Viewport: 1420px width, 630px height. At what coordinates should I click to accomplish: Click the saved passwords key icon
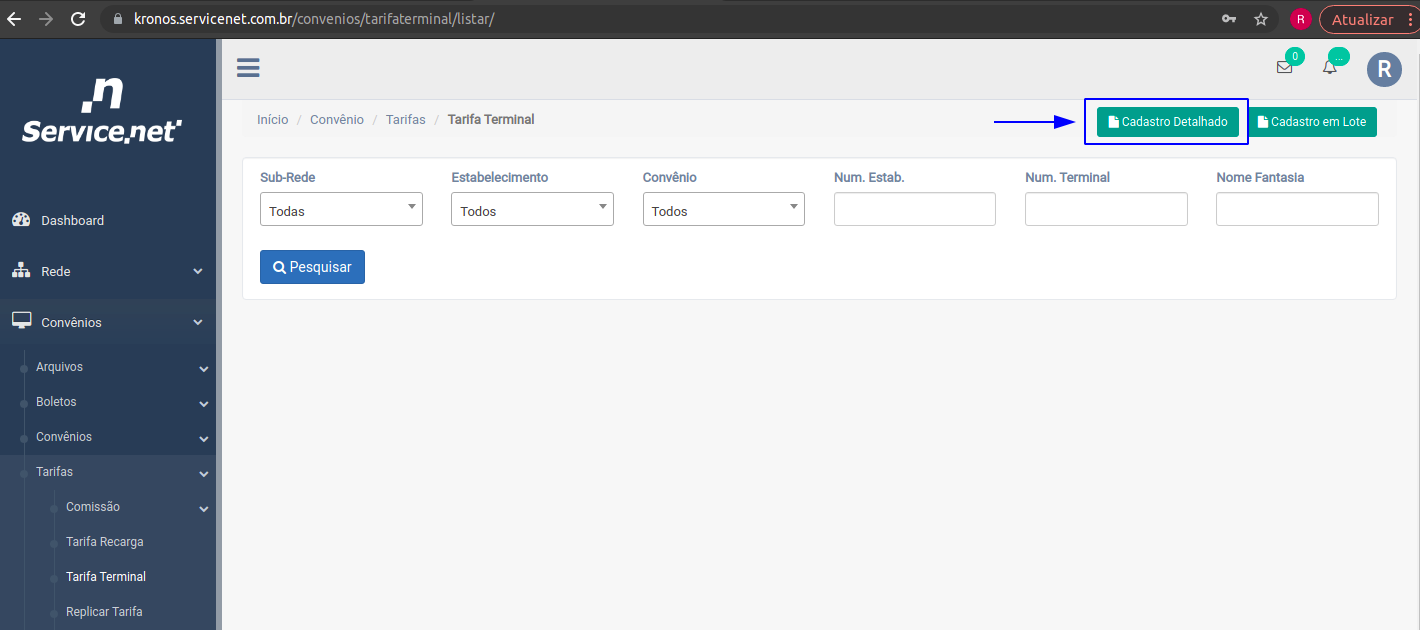point(1229,19)
